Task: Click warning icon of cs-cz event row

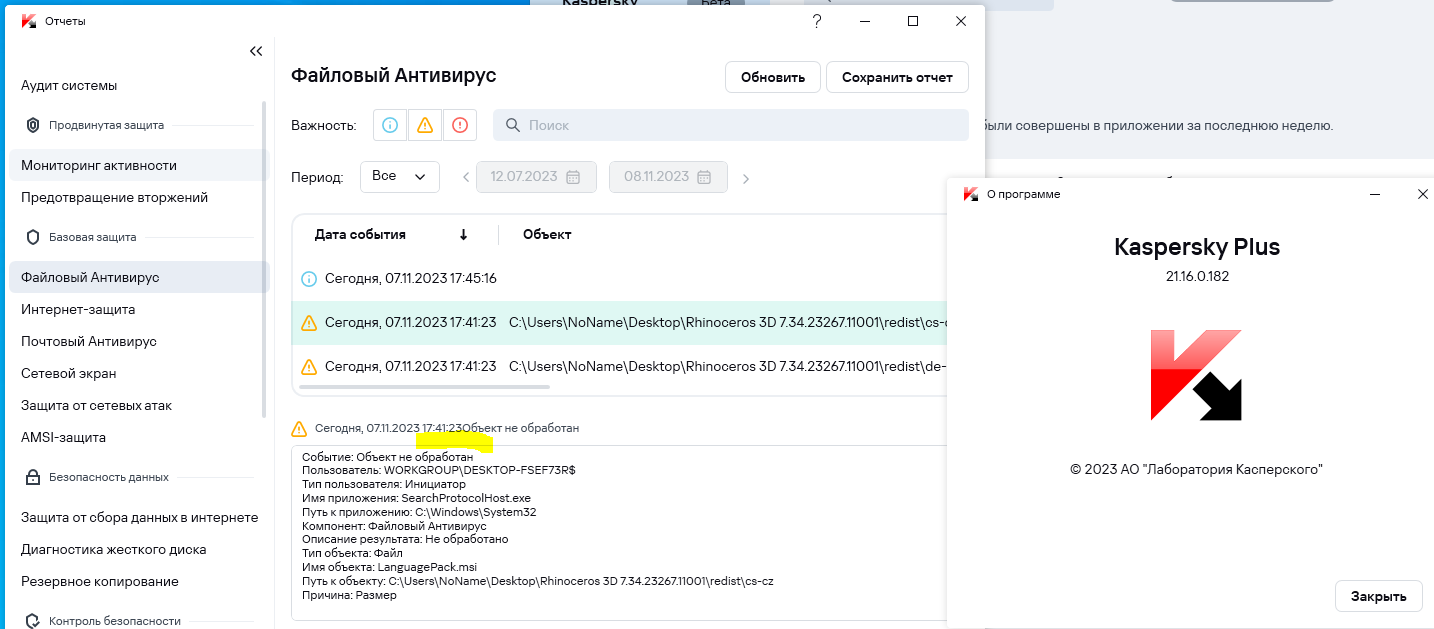Action: pyautogui.click(x=309, y=323)
